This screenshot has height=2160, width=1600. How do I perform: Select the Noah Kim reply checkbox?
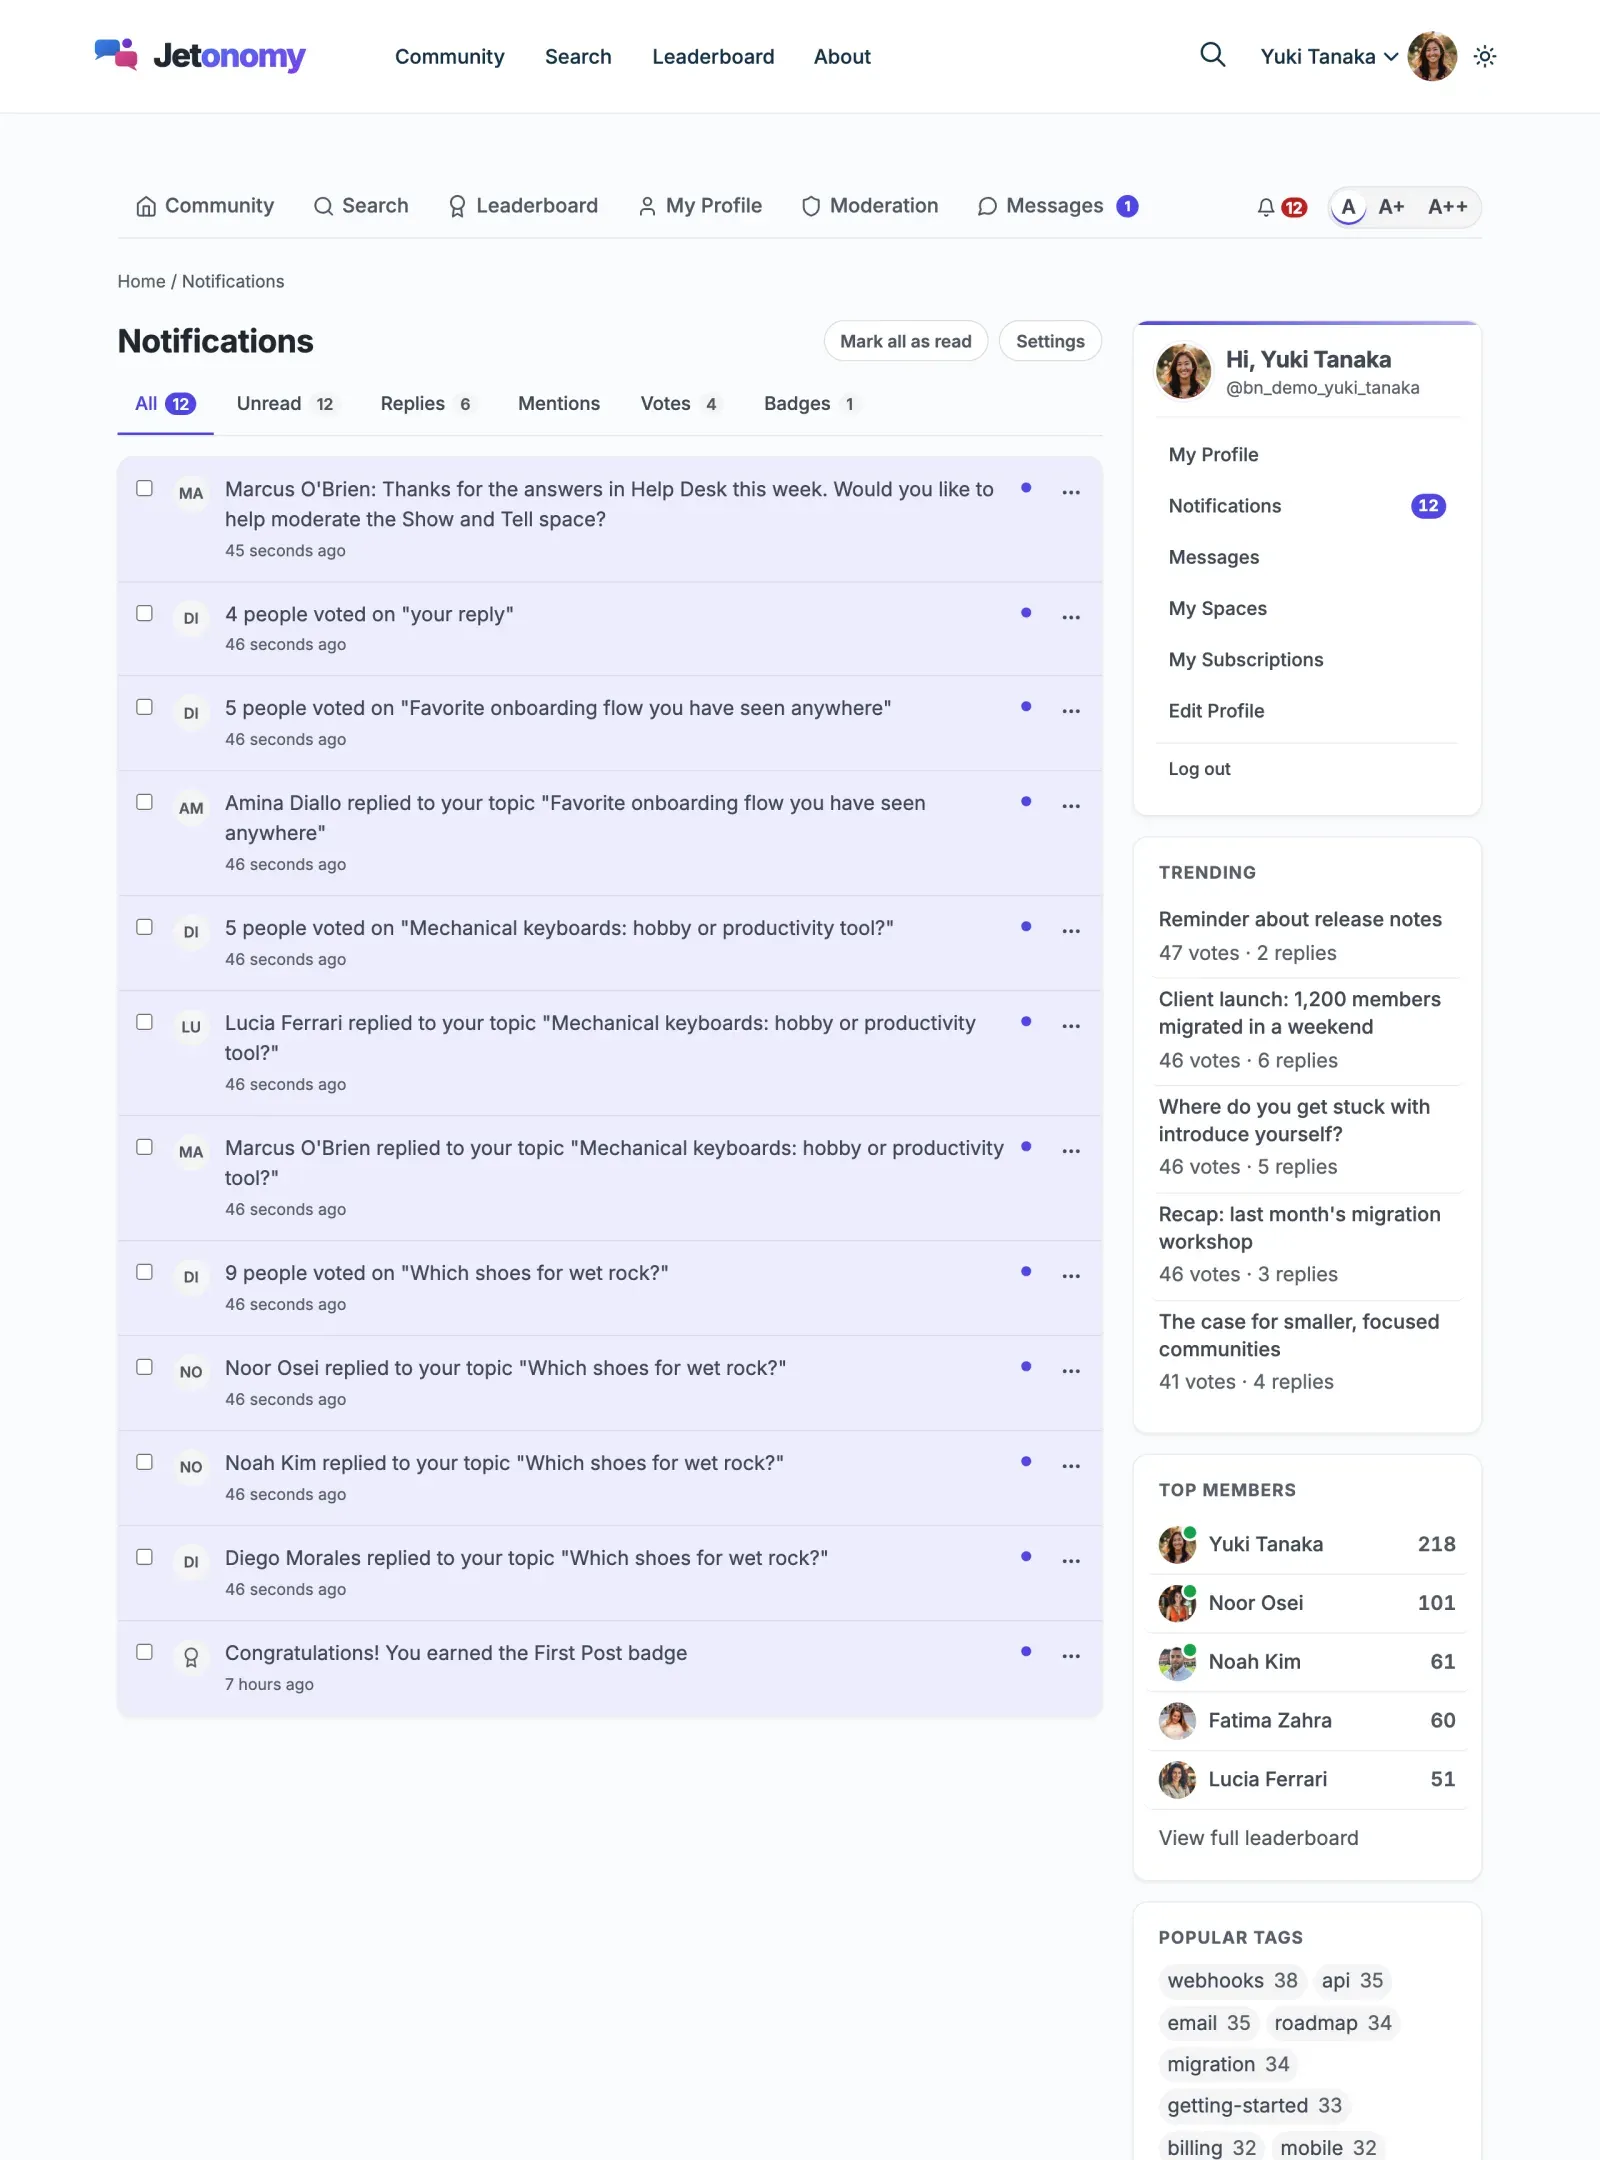145,1462
